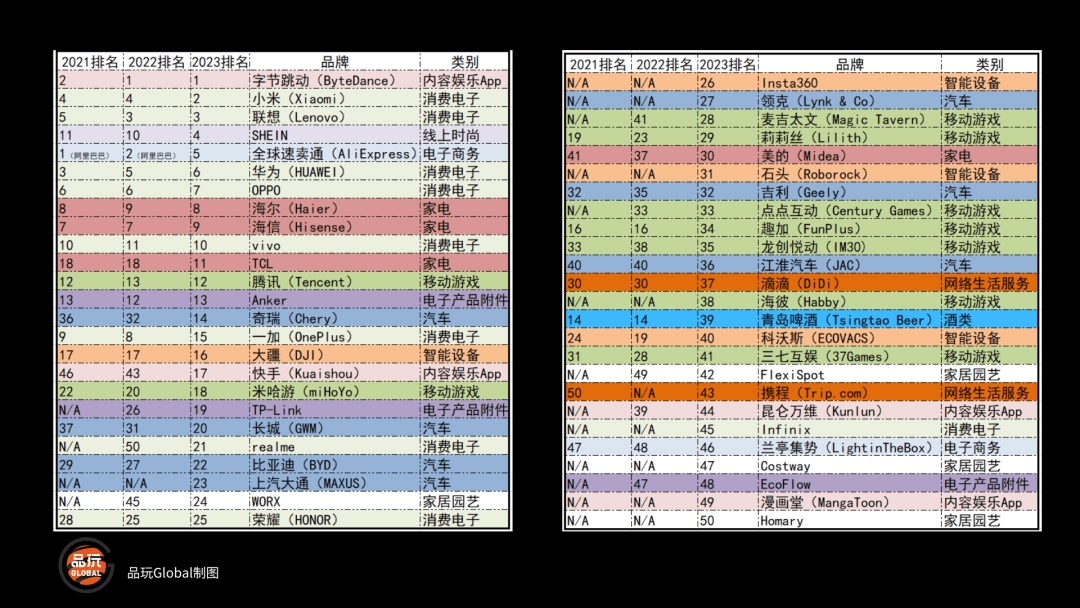Select the 2 (阿里巴巴) rank cell
Image resolution: width=1080 pixels, height=608 pixels.
tap(157, 154)
